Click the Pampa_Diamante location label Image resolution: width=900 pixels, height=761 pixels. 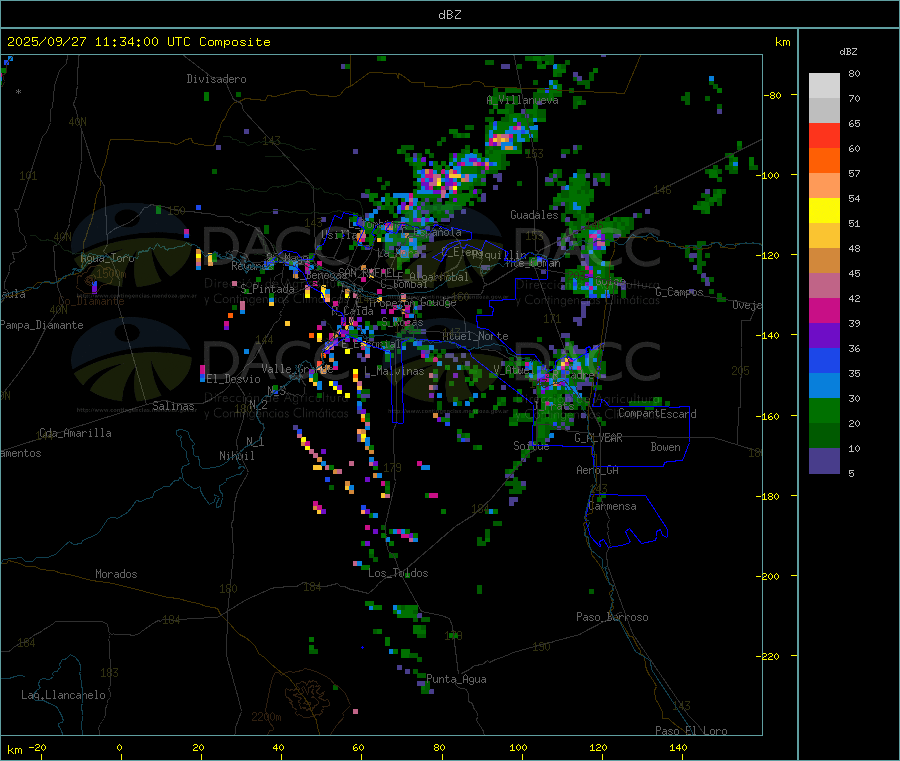42,325
